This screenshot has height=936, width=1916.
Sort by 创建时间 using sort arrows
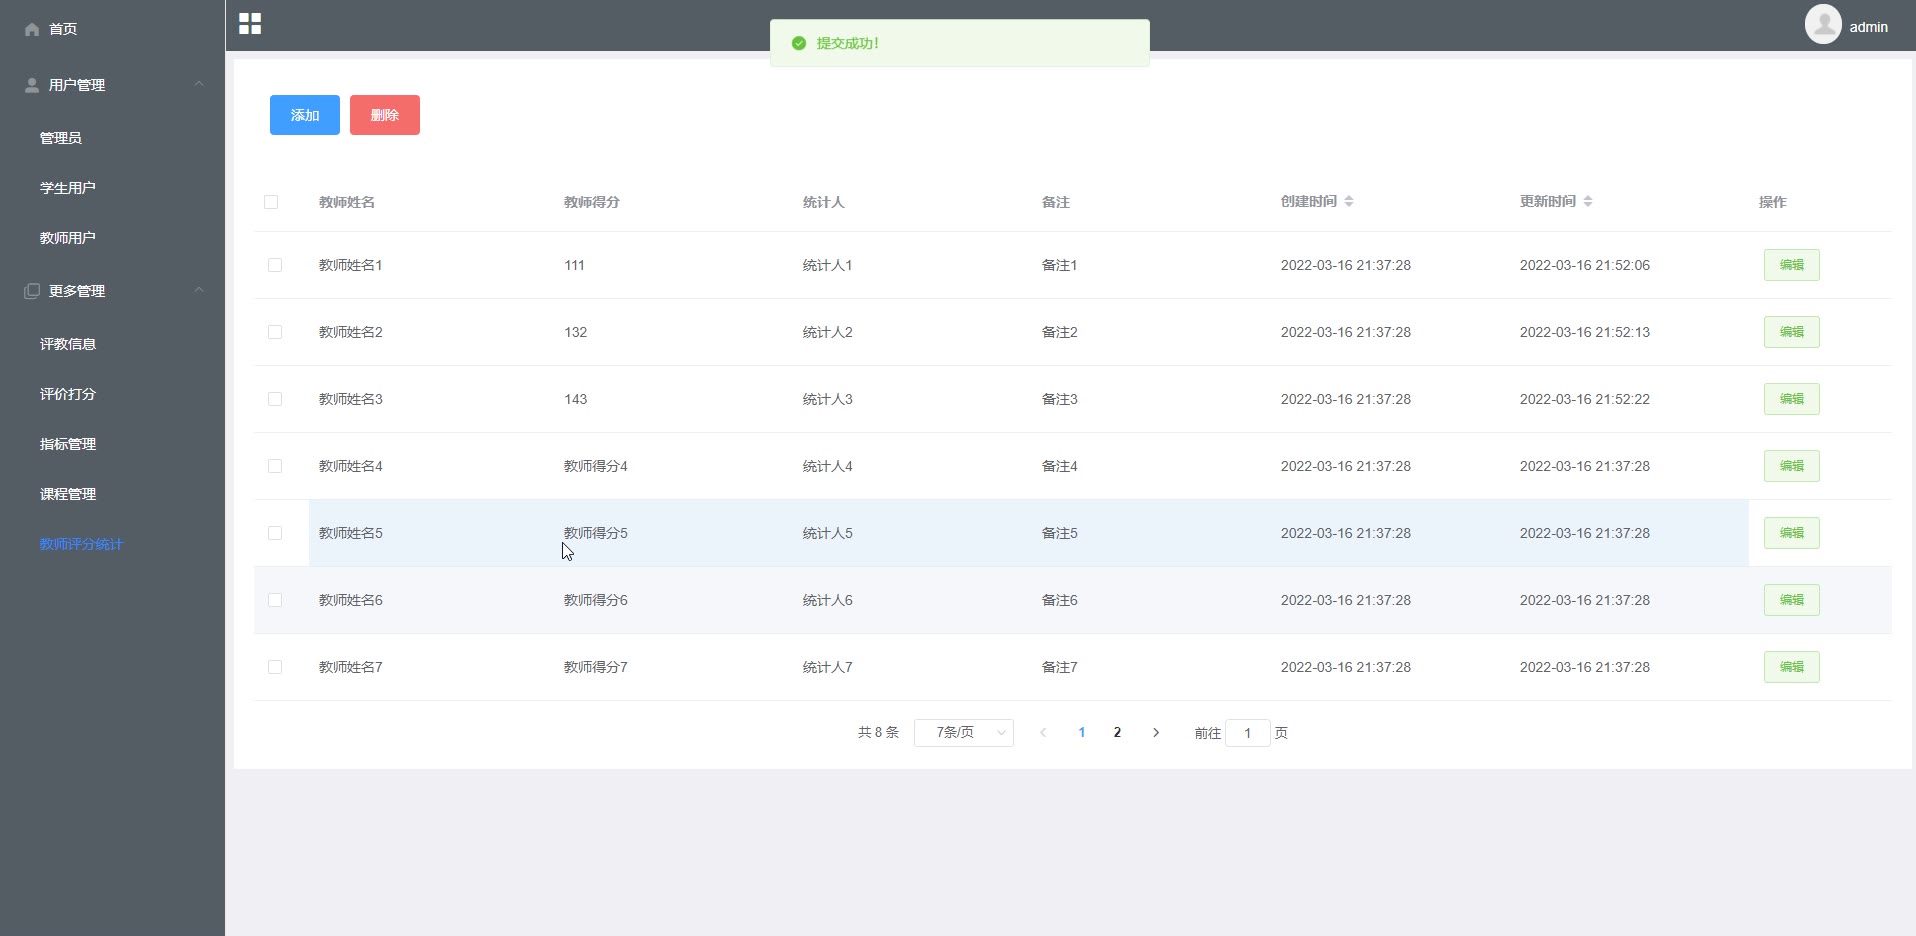pos(1349,202)
